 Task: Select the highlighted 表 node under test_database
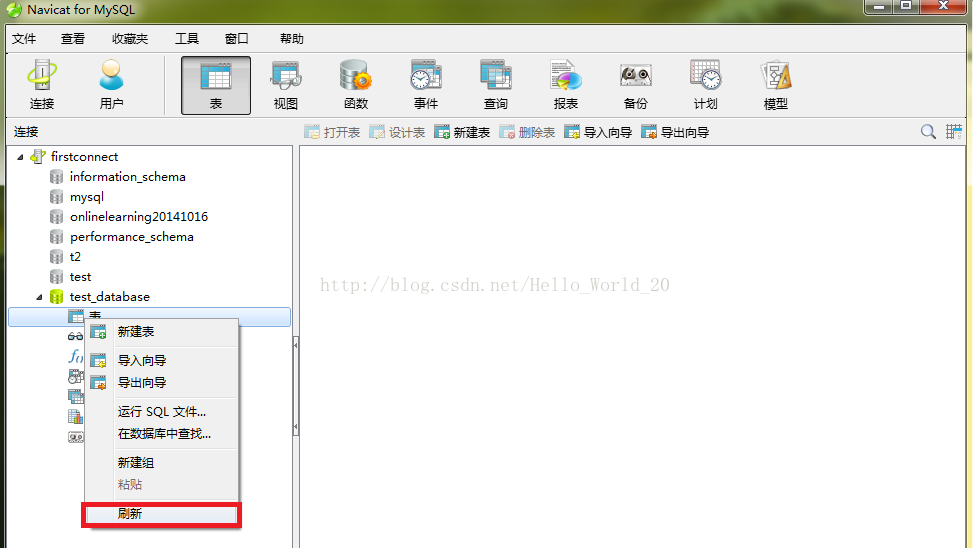click(x=149, y=317)
